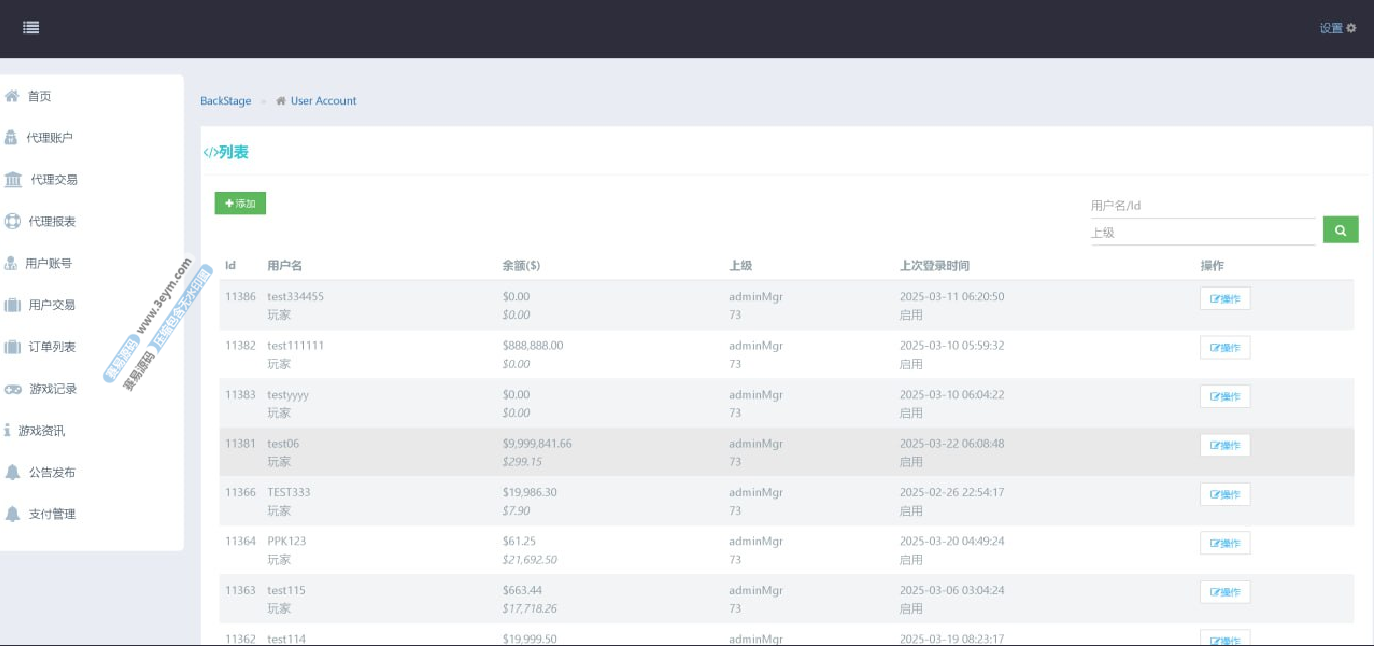Click the home icon beside 首页
Screen dimensions: 1375x646
coord(12,96)
